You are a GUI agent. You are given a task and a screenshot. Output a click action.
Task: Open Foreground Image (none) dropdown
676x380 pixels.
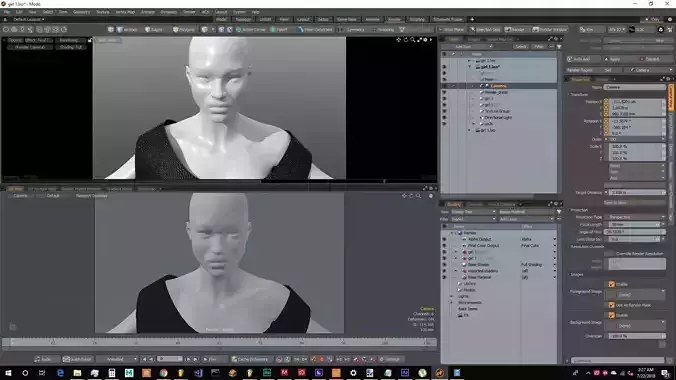635,295
